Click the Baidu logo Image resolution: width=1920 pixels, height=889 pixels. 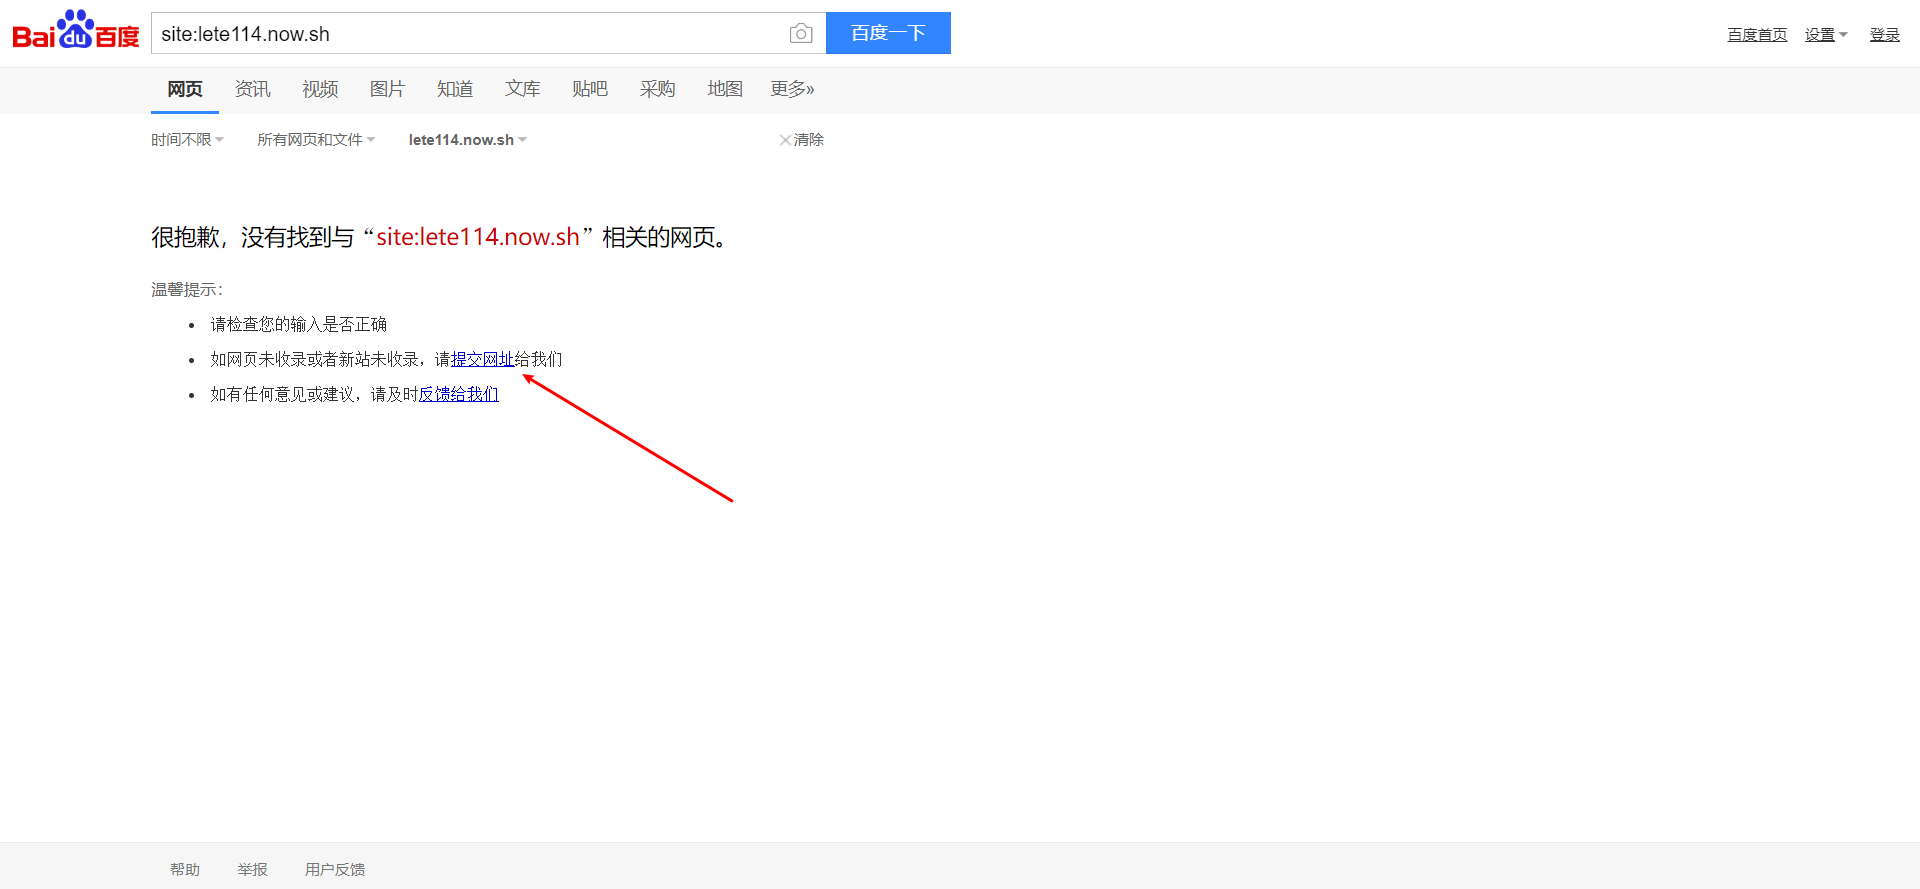tap(75, 31)
